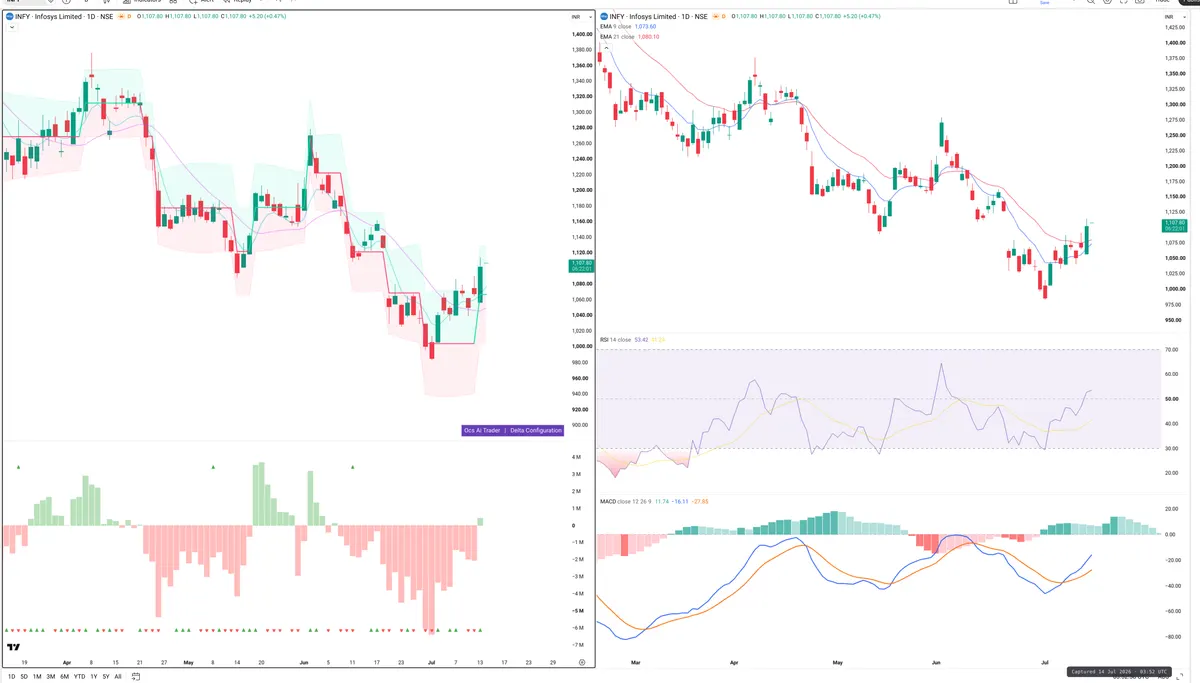Image resolution: width=1200 pixels, height=683 pixels.
Task: Click the D data badge on right chart
Action: click(724, 17)
